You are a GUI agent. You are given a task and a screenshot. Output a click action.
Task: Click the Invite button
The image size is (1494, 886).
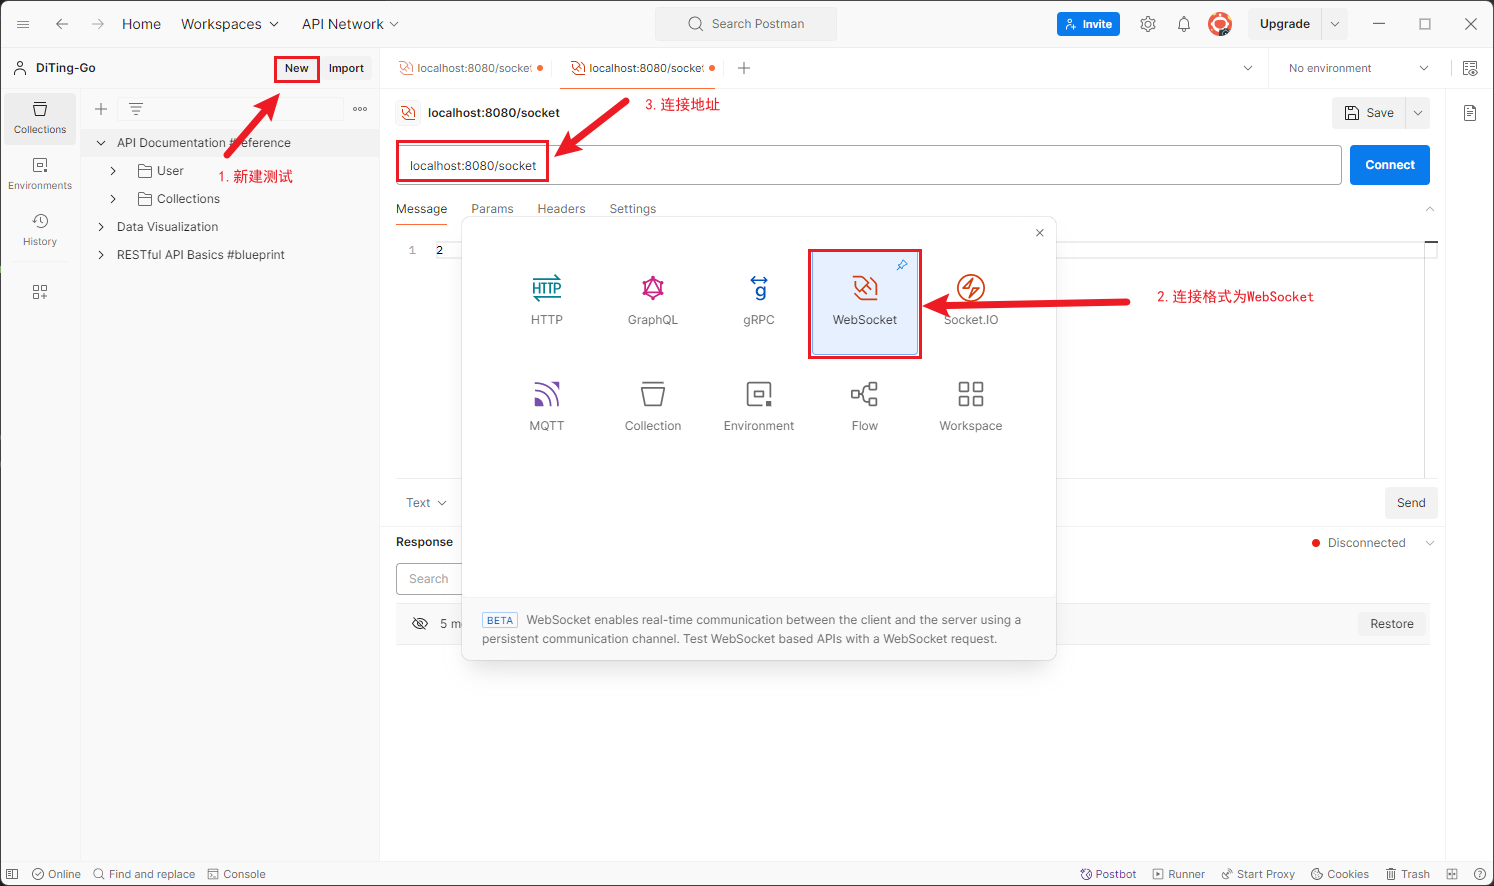(1088, 24)
